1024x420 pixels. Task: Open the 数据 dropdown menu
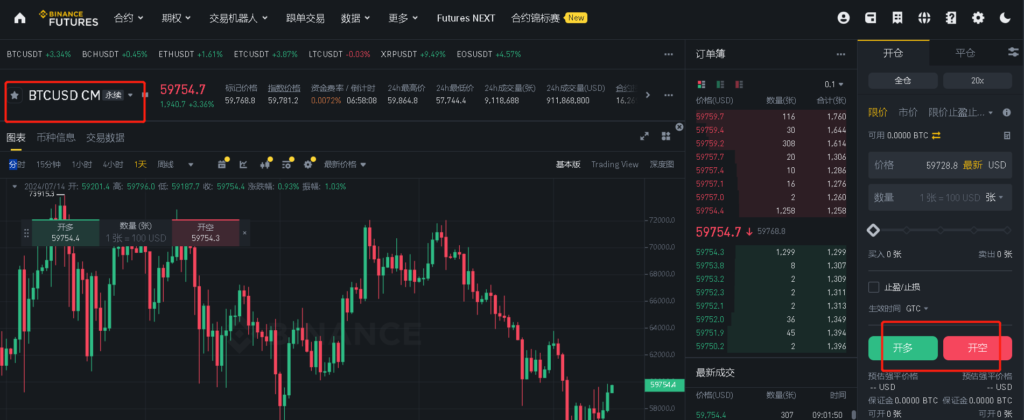pyautogui.click(x=355, y=18)
